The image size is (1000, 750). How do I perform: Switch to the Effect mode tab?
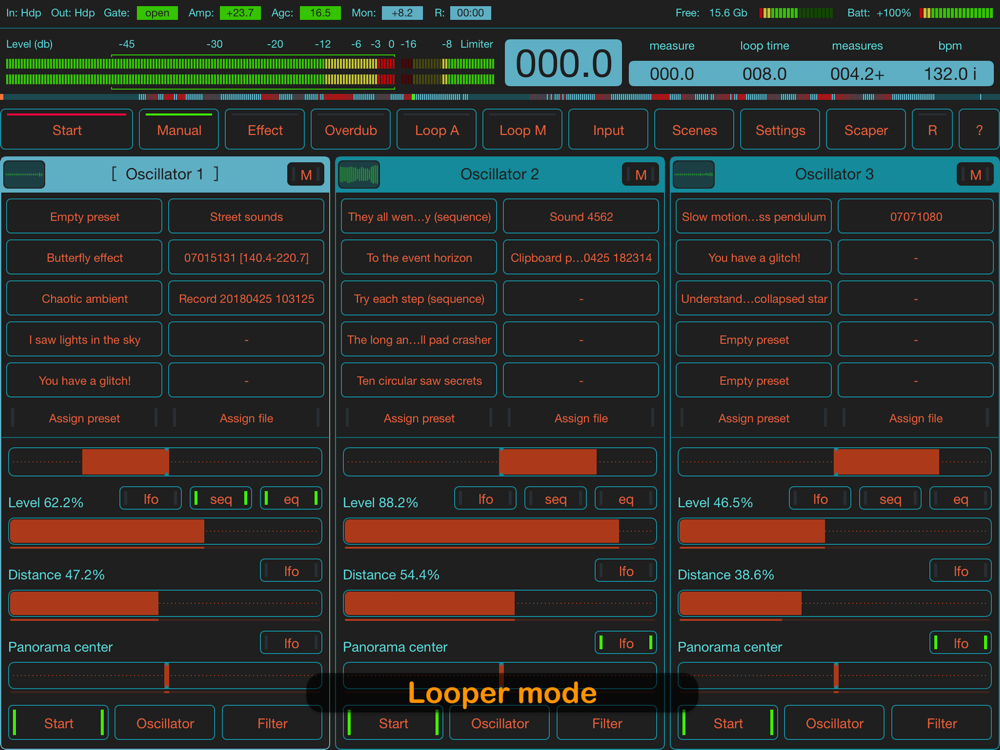pos(265,130)
